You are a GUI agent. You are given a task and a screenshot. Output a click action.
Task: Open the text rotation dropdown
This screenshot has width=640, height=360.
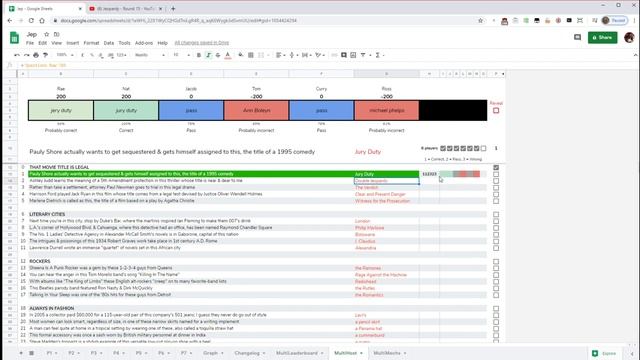pyautogui.click(x=319, y=55)
